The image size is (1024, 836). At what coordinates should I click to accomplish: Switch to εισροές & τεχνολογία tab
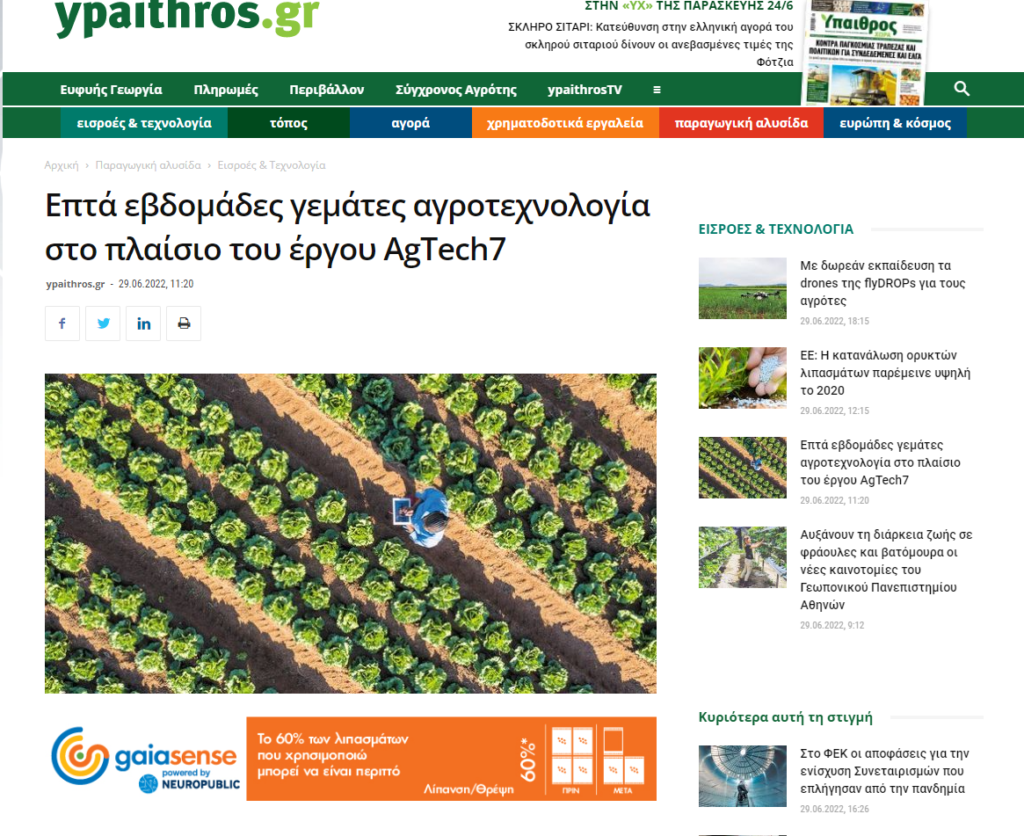[144, 123]
